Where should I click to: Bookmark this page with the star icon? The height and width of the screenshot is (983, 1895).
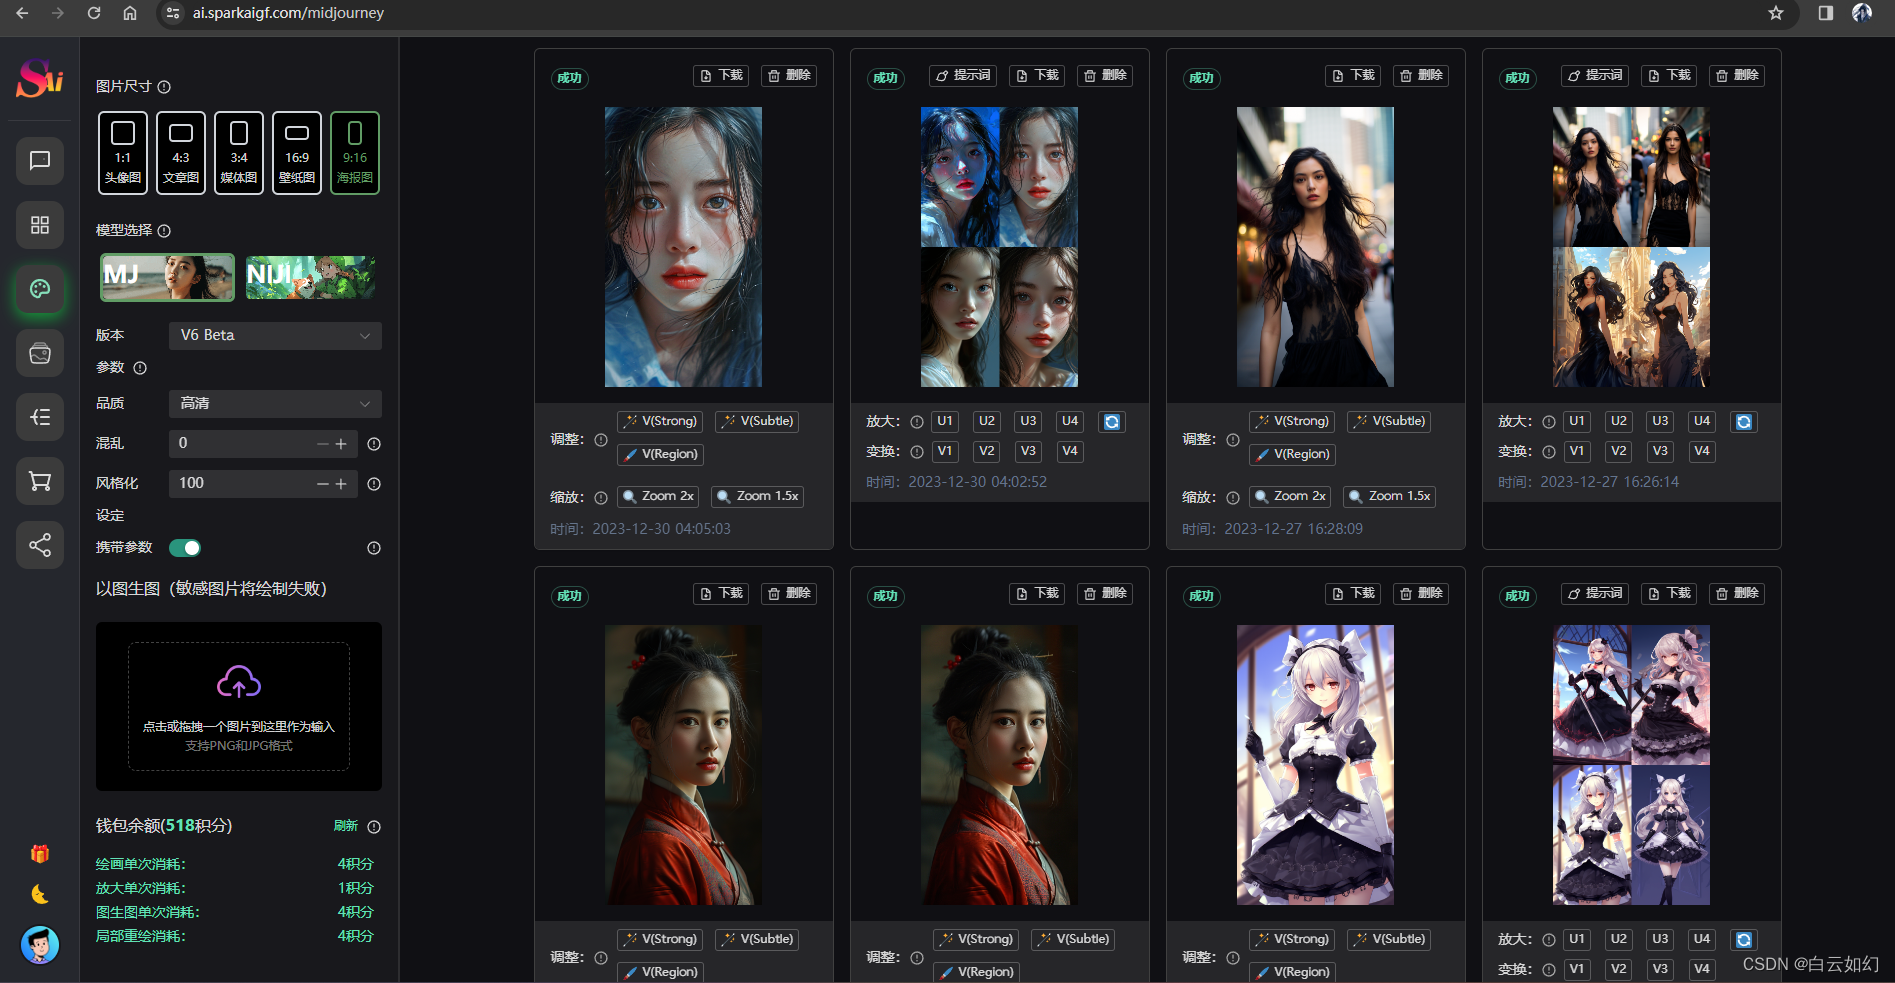(1776, 13)
